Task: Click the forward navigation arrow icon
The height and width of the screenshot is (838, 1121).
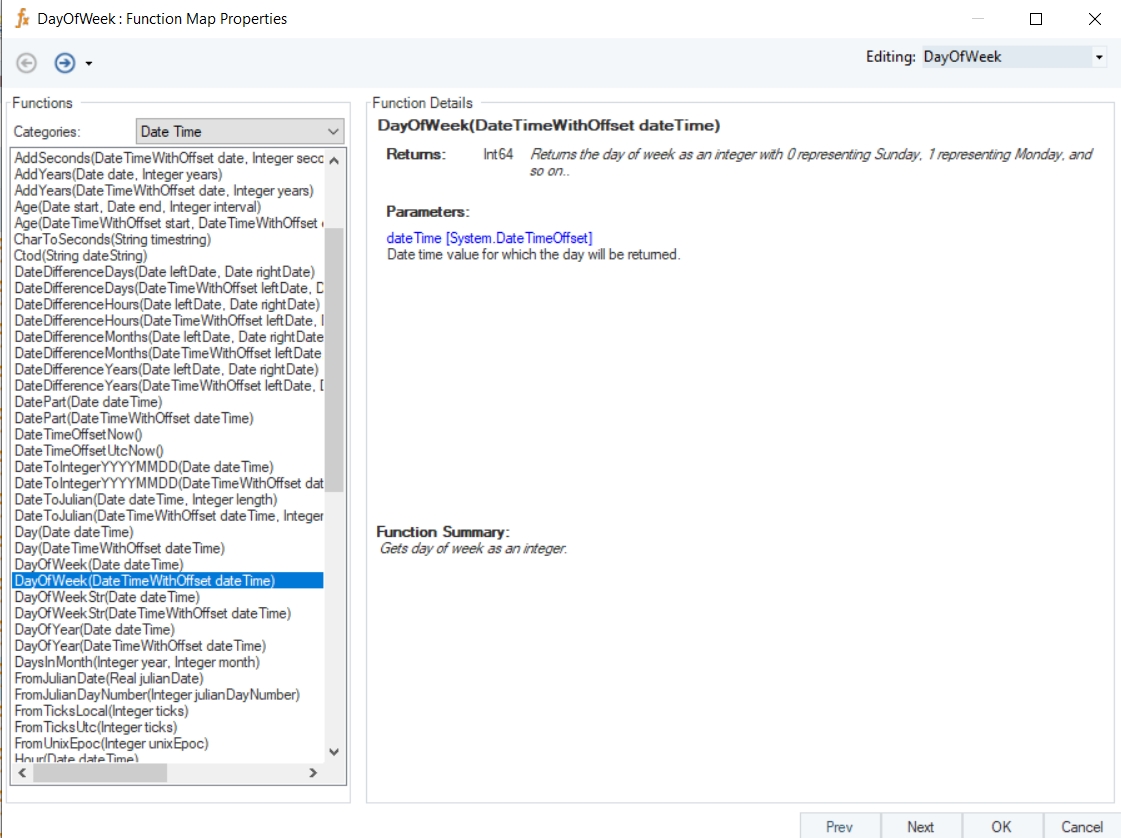Action: 65,63
